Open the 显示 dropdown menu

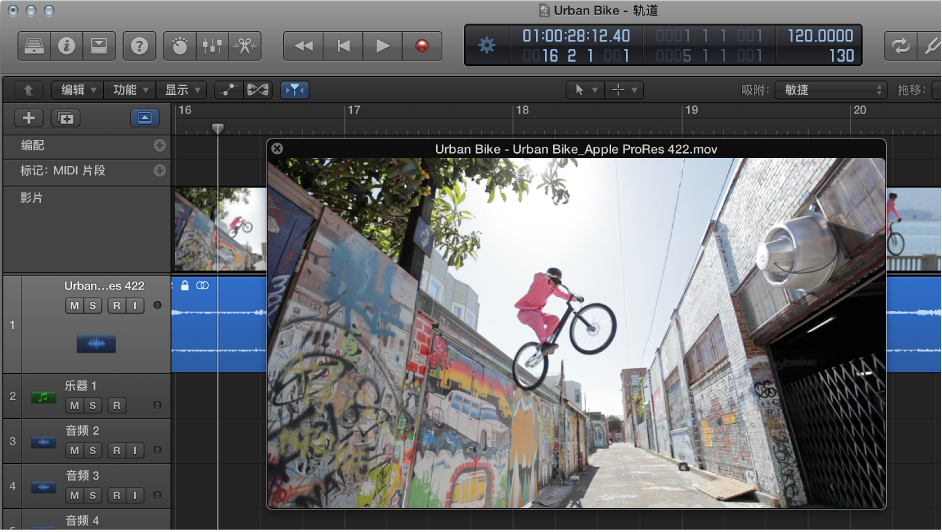click(182, 90)
